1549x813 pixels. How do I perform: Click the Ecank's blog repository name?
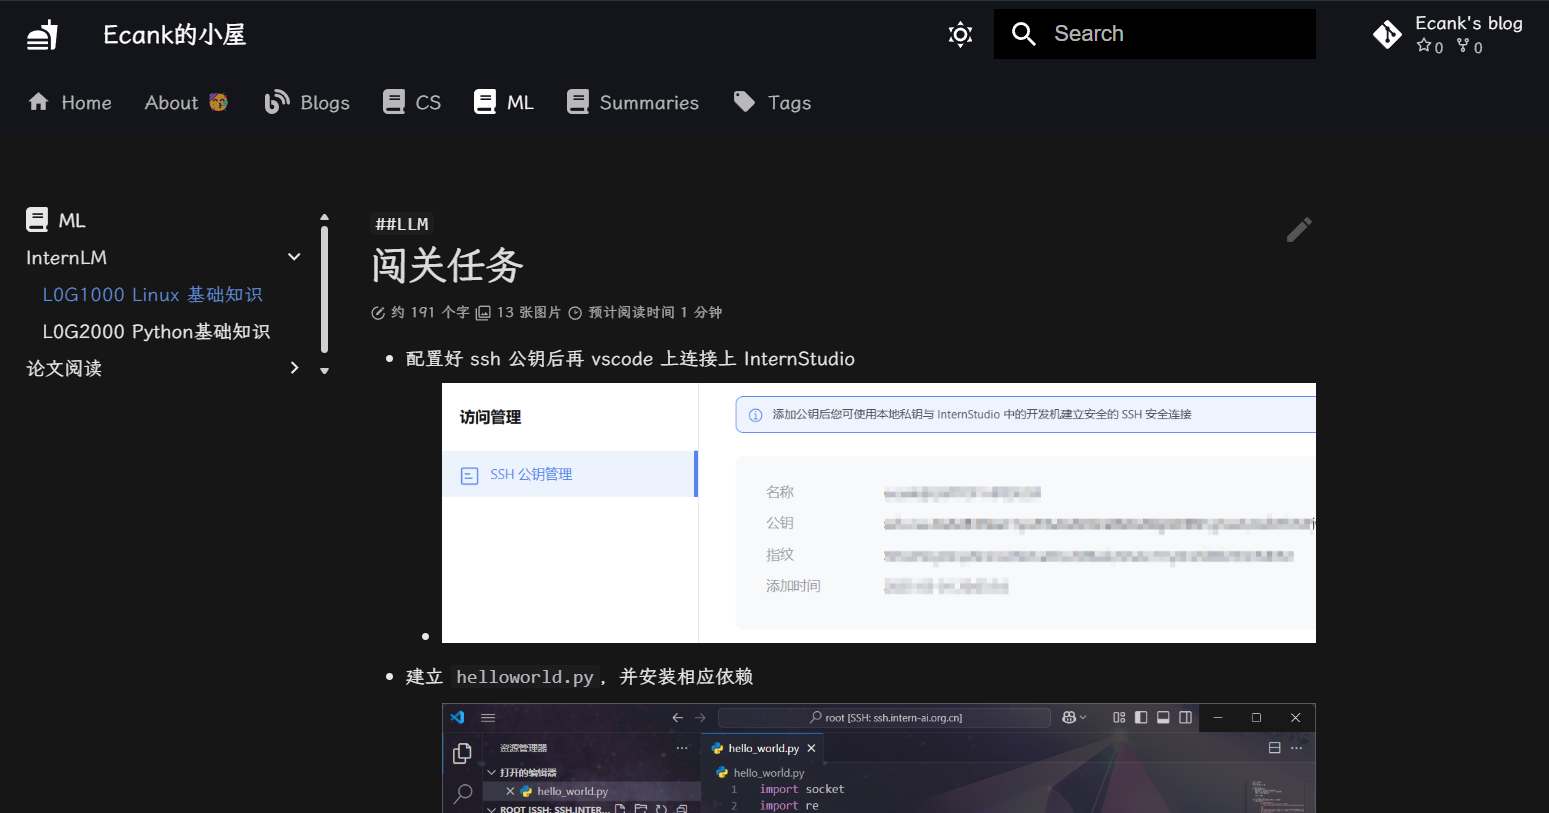coord(1468,23)
